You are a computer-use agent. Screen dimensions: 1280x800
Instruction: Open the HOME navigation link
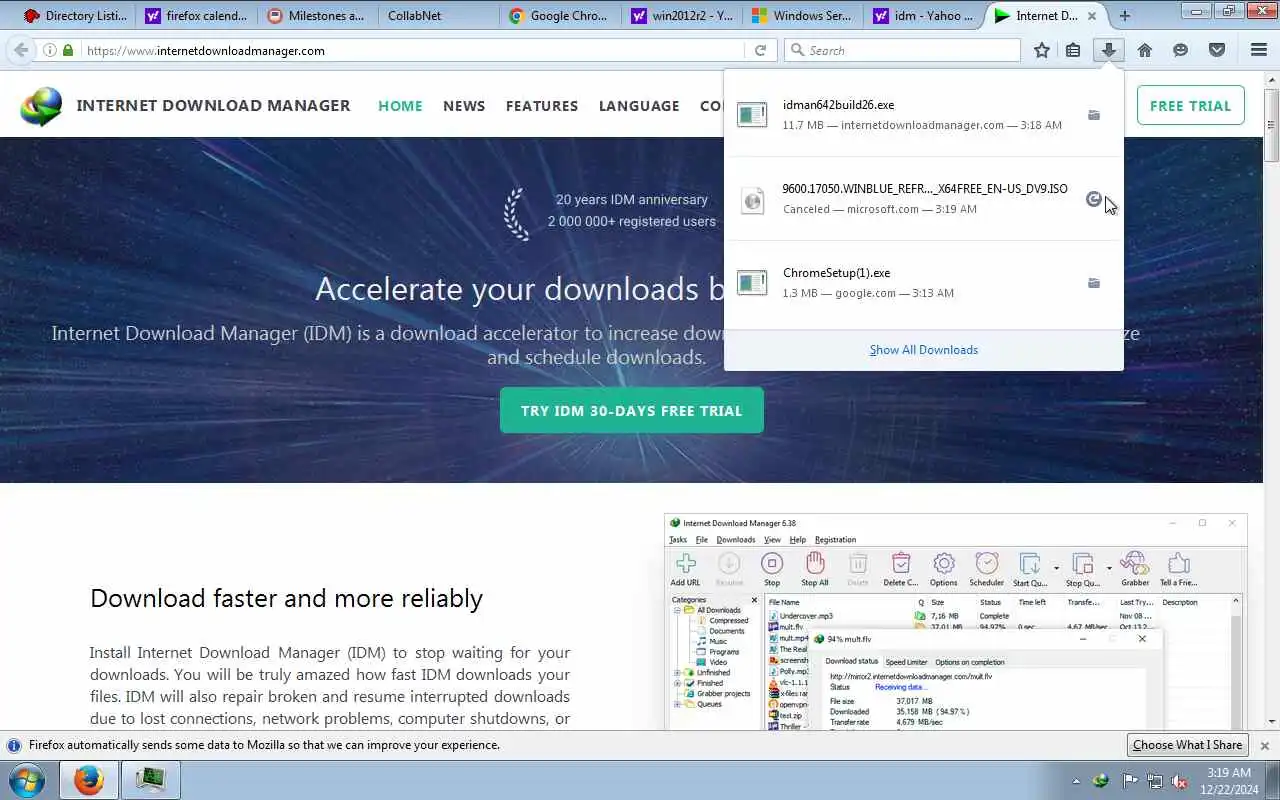tap(400, 106)
